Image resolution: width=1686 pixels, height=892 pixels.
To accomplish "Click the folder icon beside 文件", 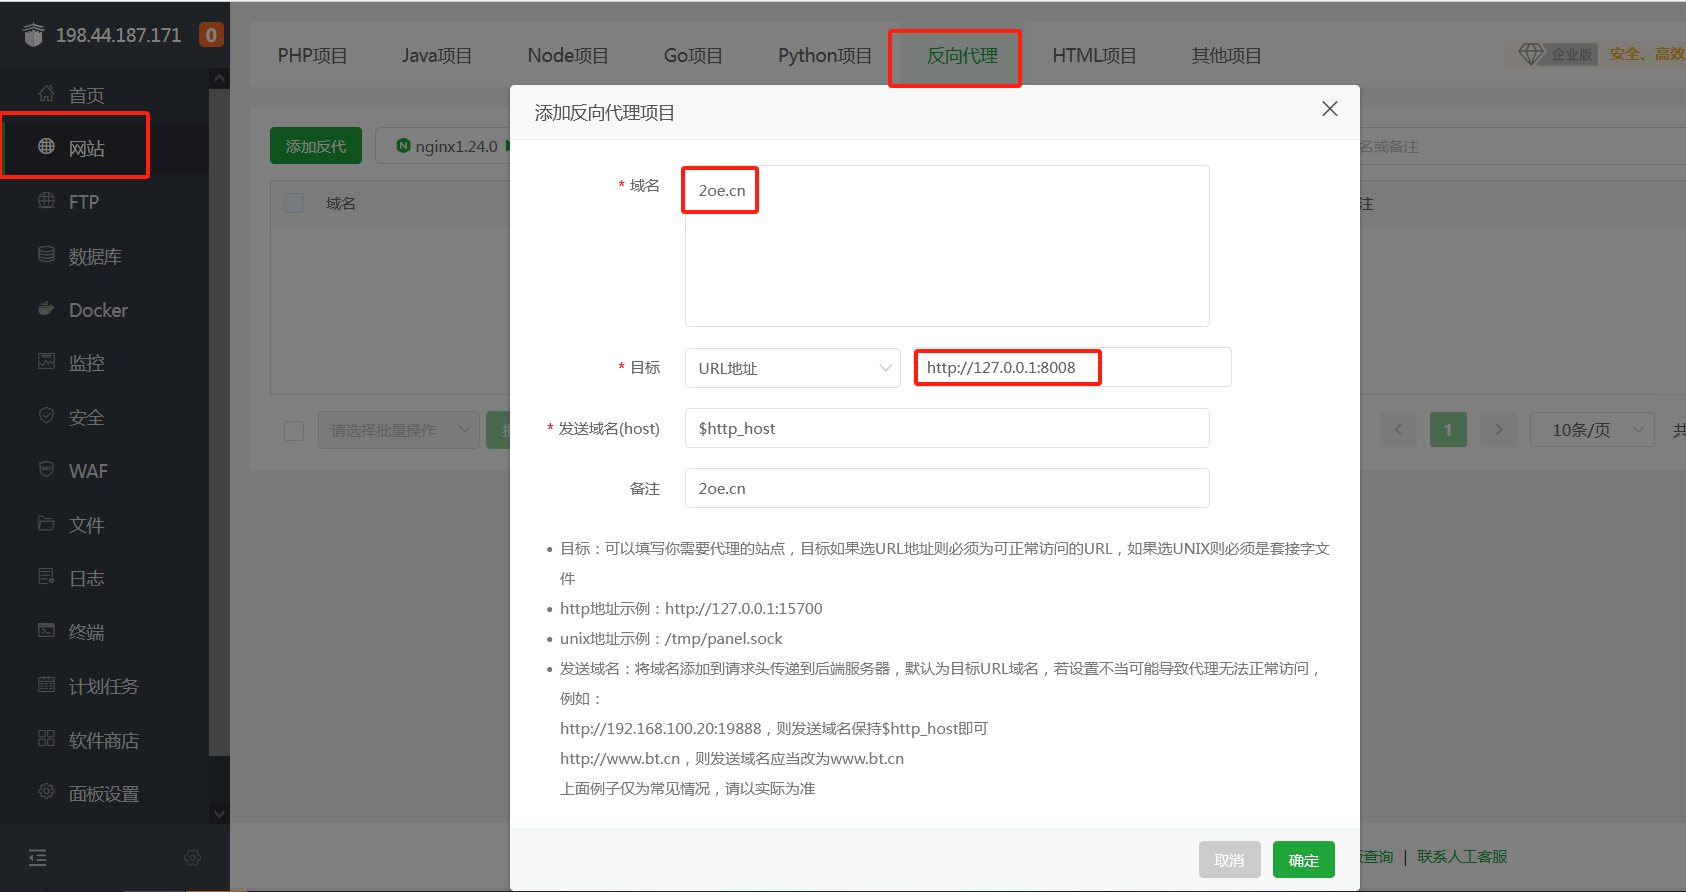I will tap(46, 524).
